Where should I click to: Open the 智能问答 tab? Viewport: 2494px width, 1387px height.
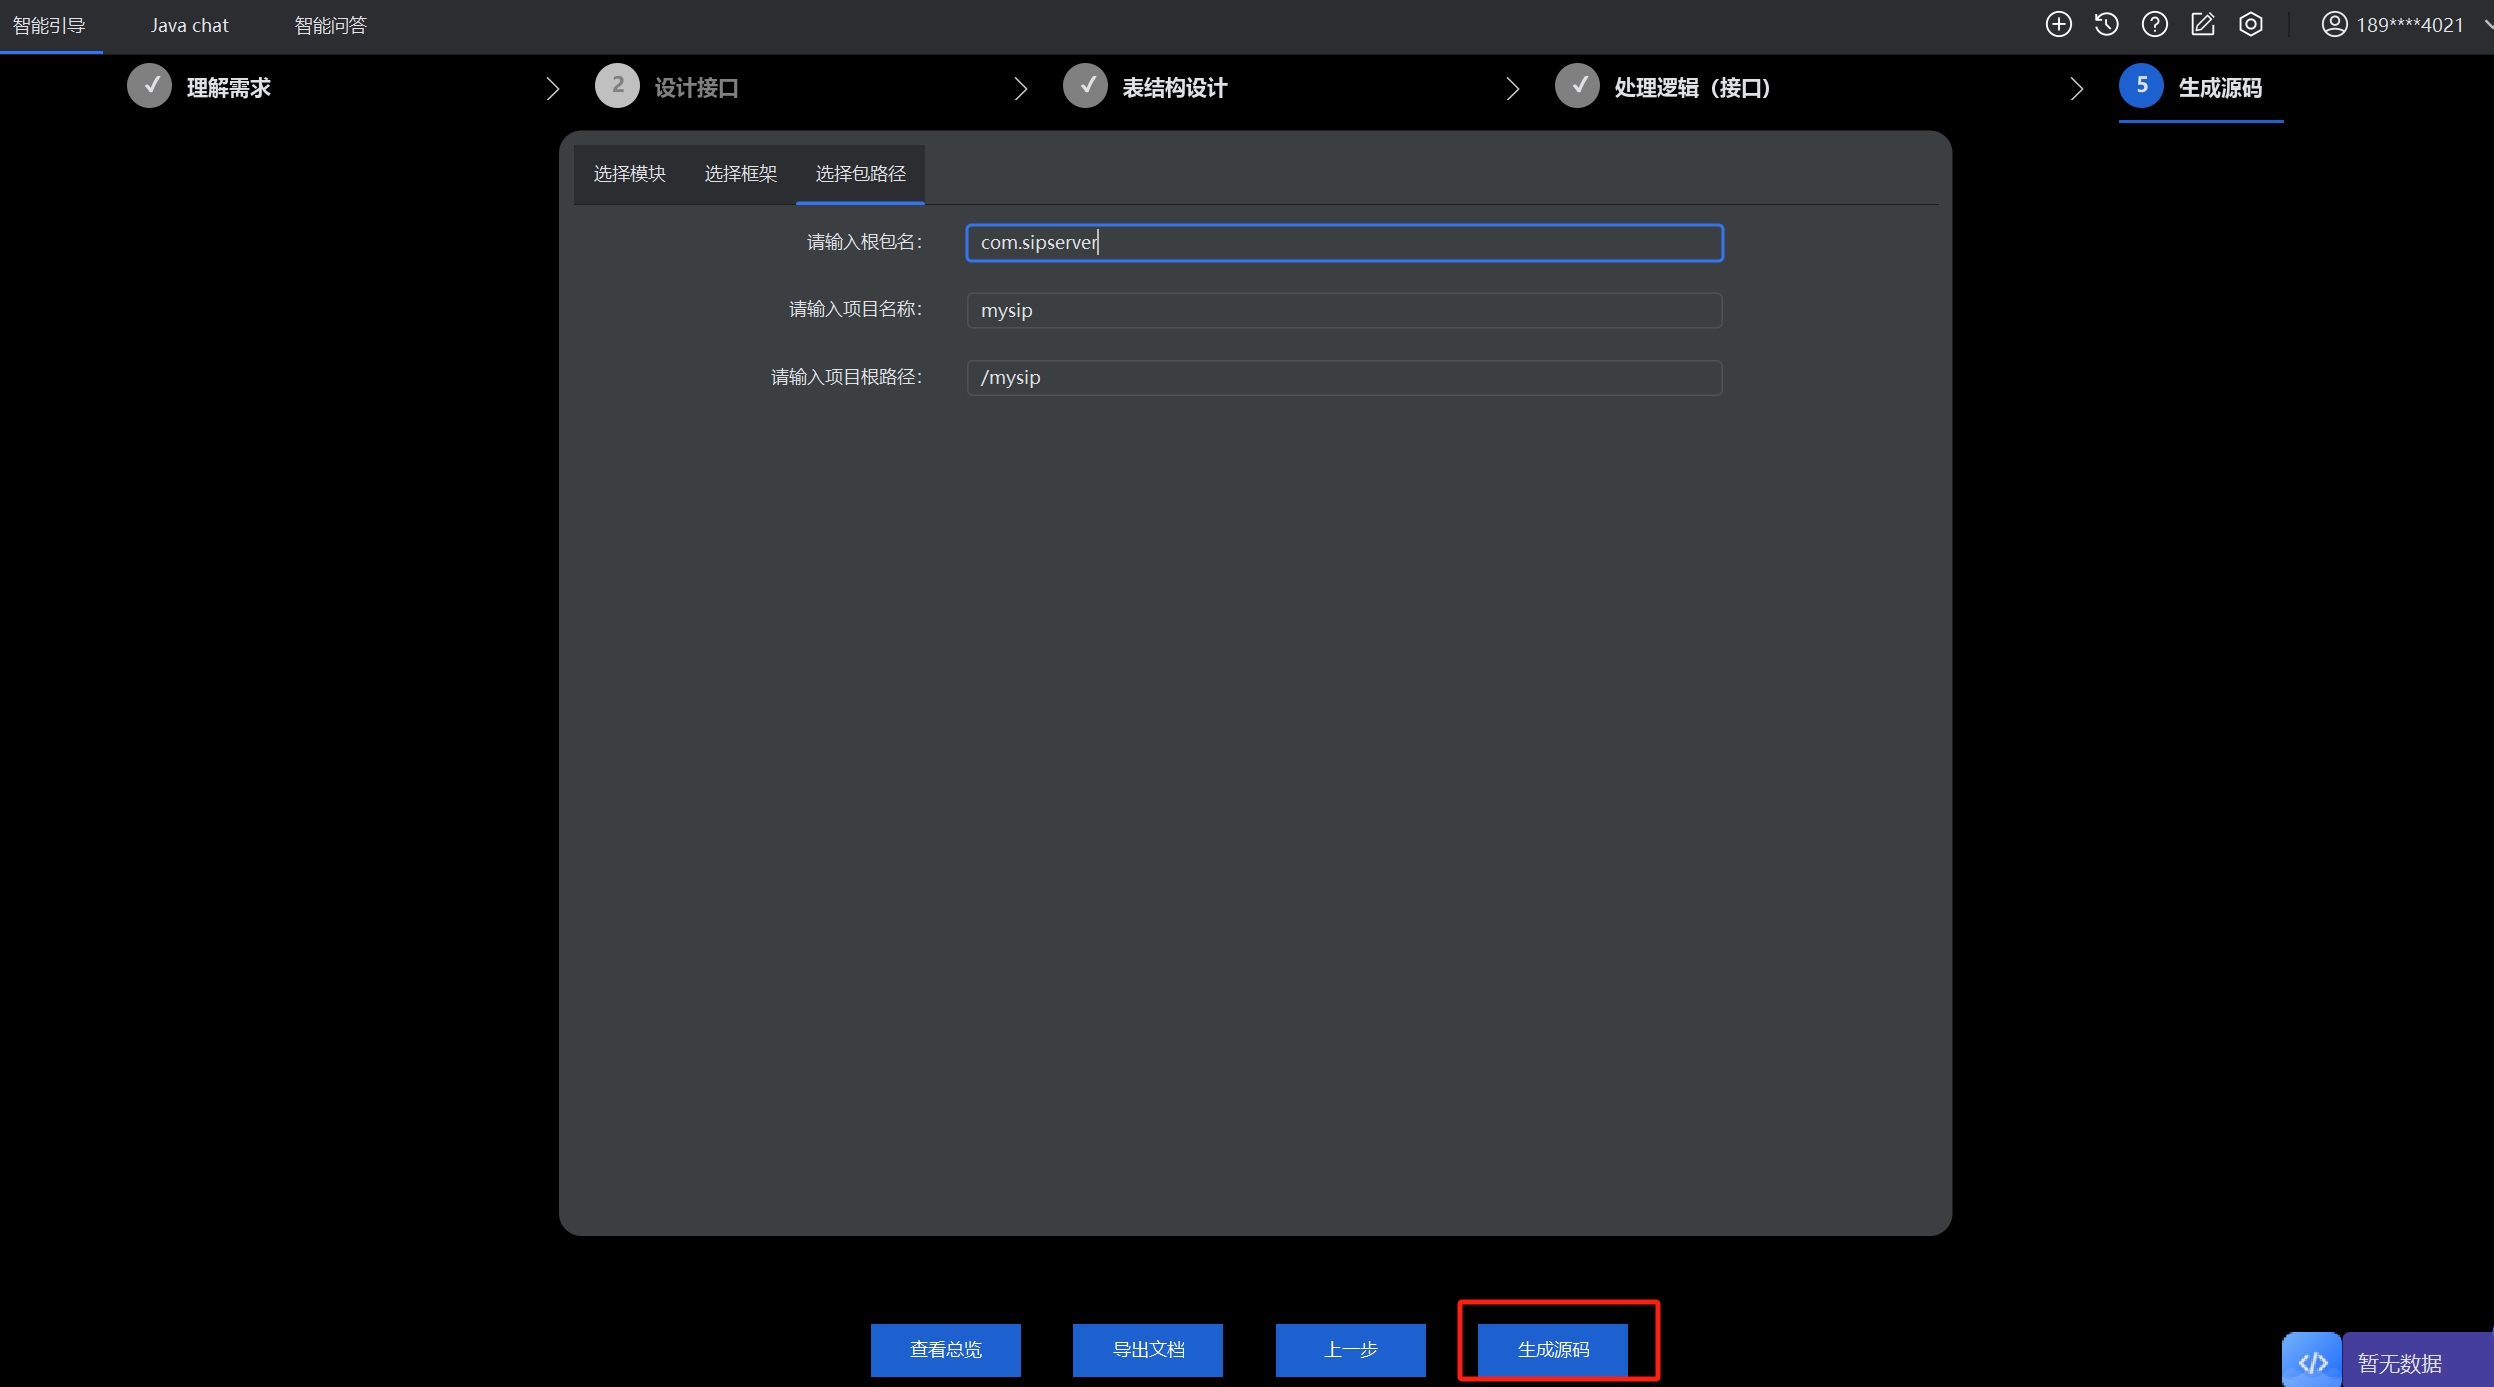coord(330,26)
